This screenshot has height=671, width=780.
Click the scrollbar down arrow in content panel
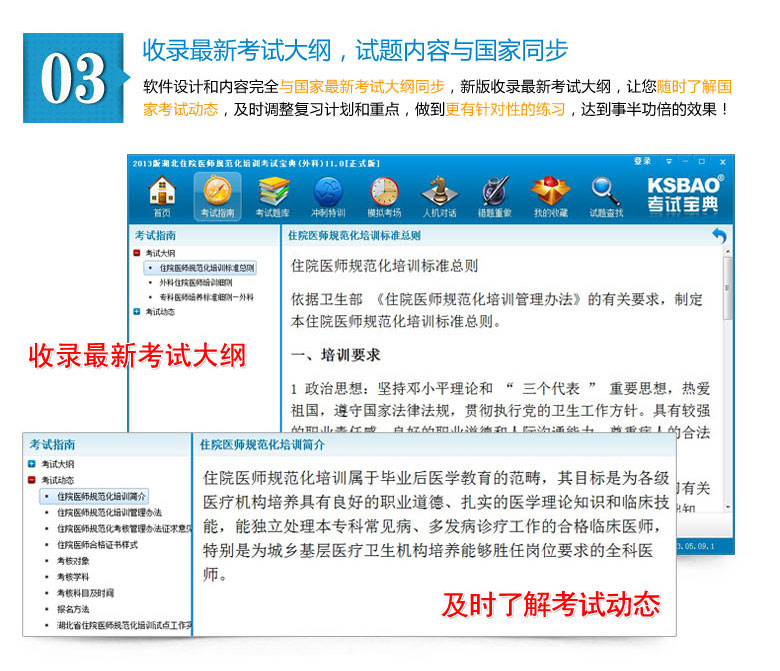pos(727,507)
